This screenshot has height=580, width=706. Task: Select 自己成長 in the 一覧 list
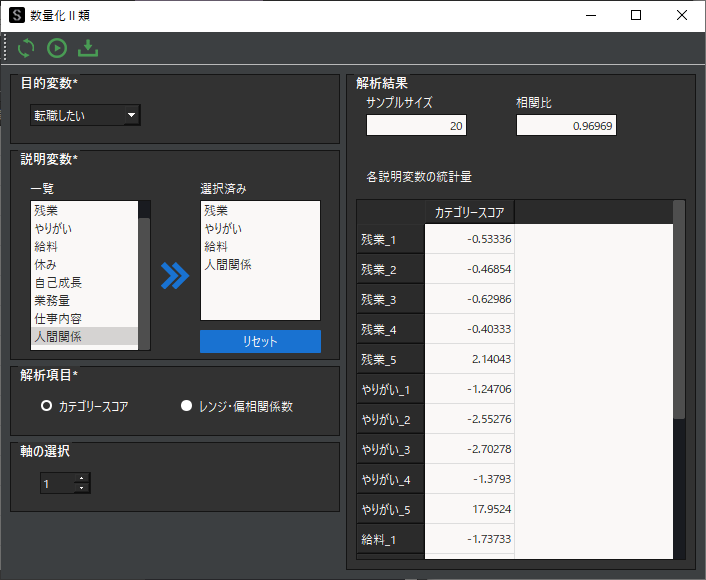coord(84,282)
